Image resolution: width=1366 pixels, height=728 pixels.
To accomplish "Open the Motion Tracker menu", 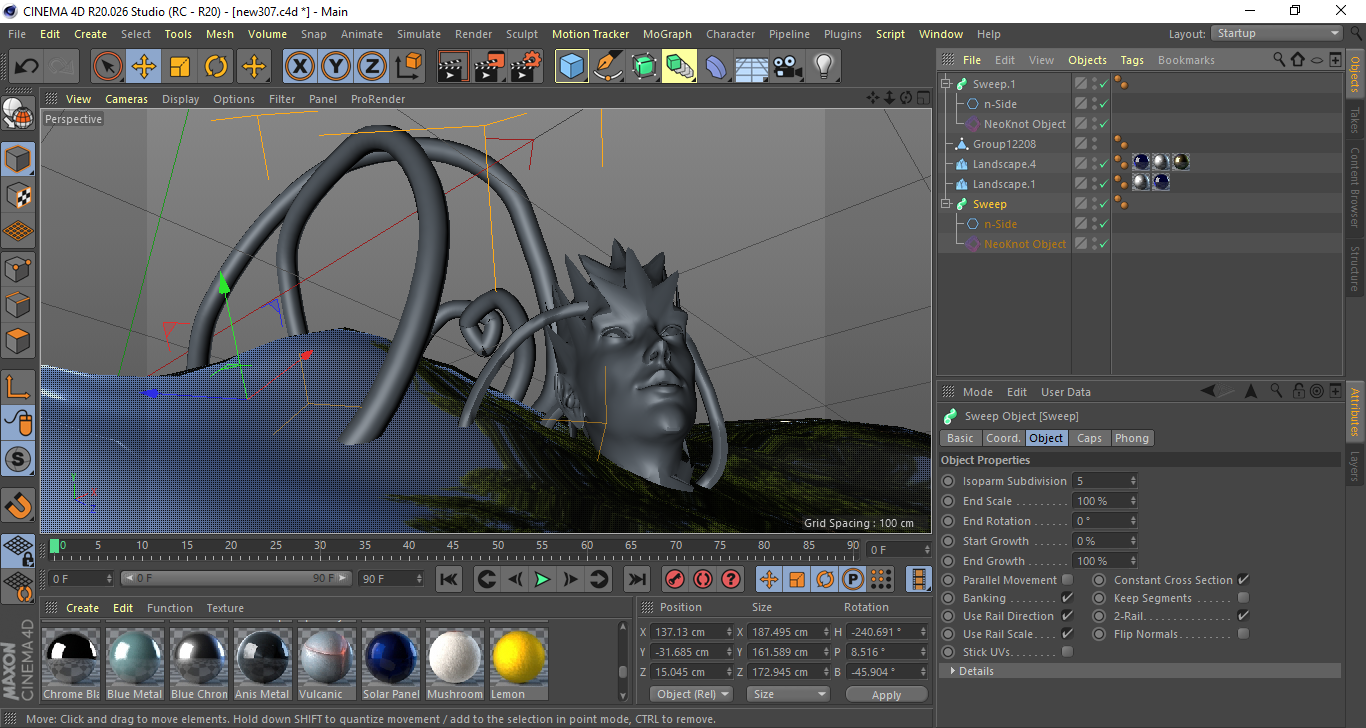I will 591,34.
